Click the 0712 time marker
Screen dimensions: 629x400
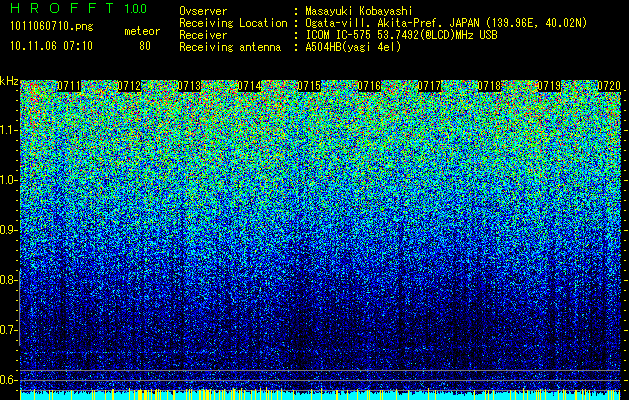point(129,86)
